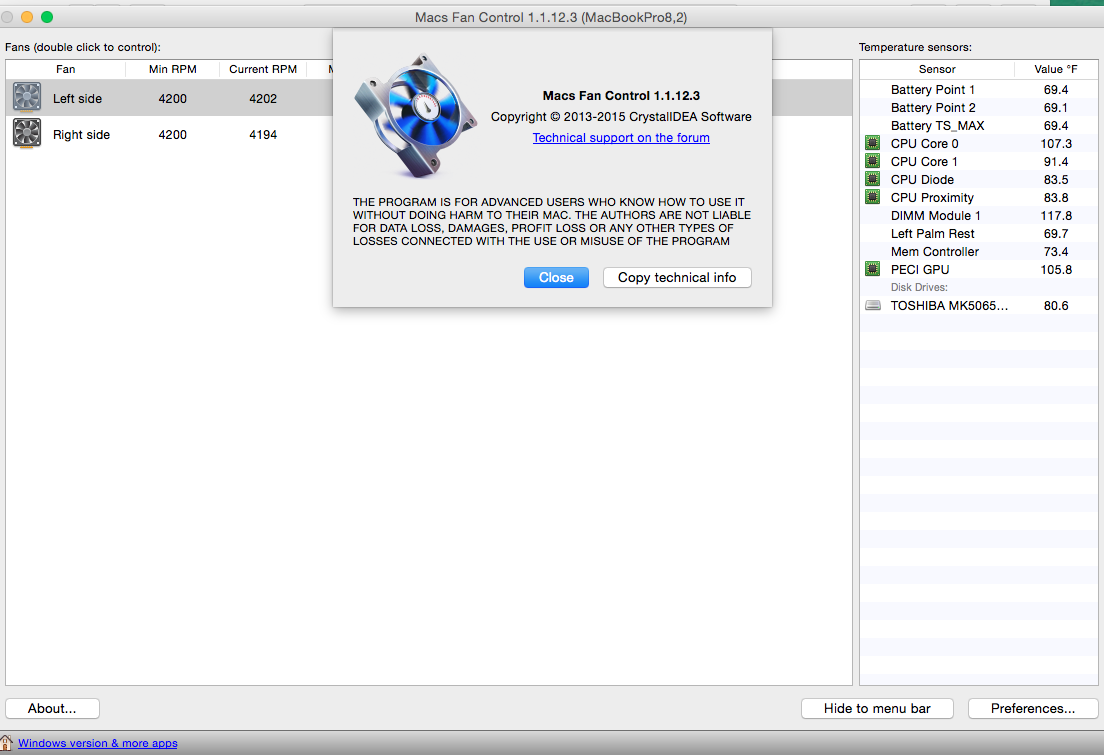Hide the app to menu bar

coord(877,709)
